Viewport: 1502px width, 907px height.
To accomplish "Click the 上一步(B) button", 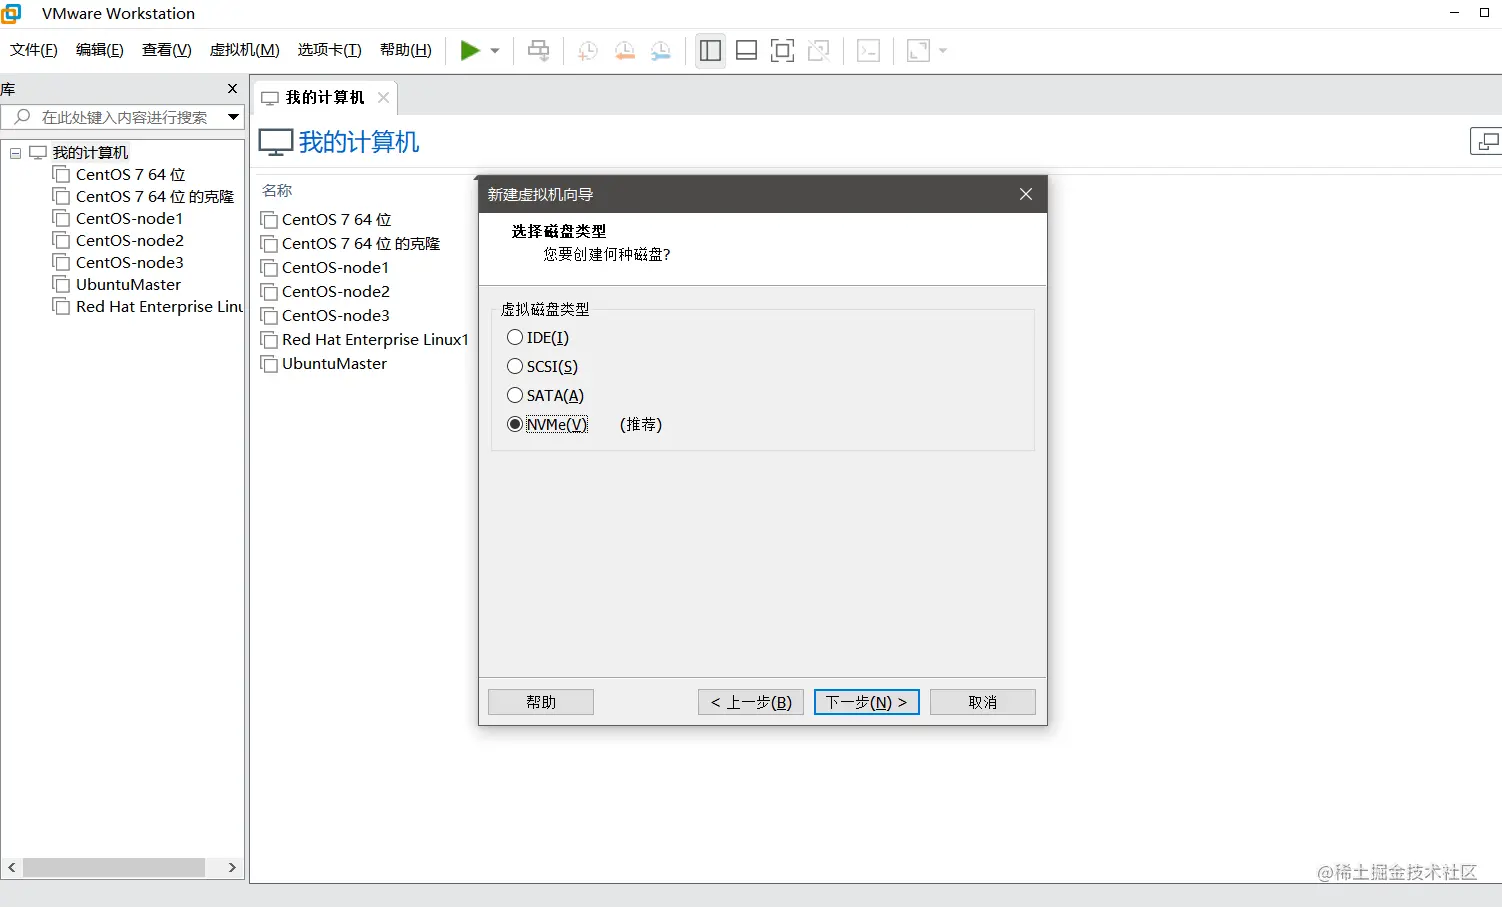I will click(751, 702).
